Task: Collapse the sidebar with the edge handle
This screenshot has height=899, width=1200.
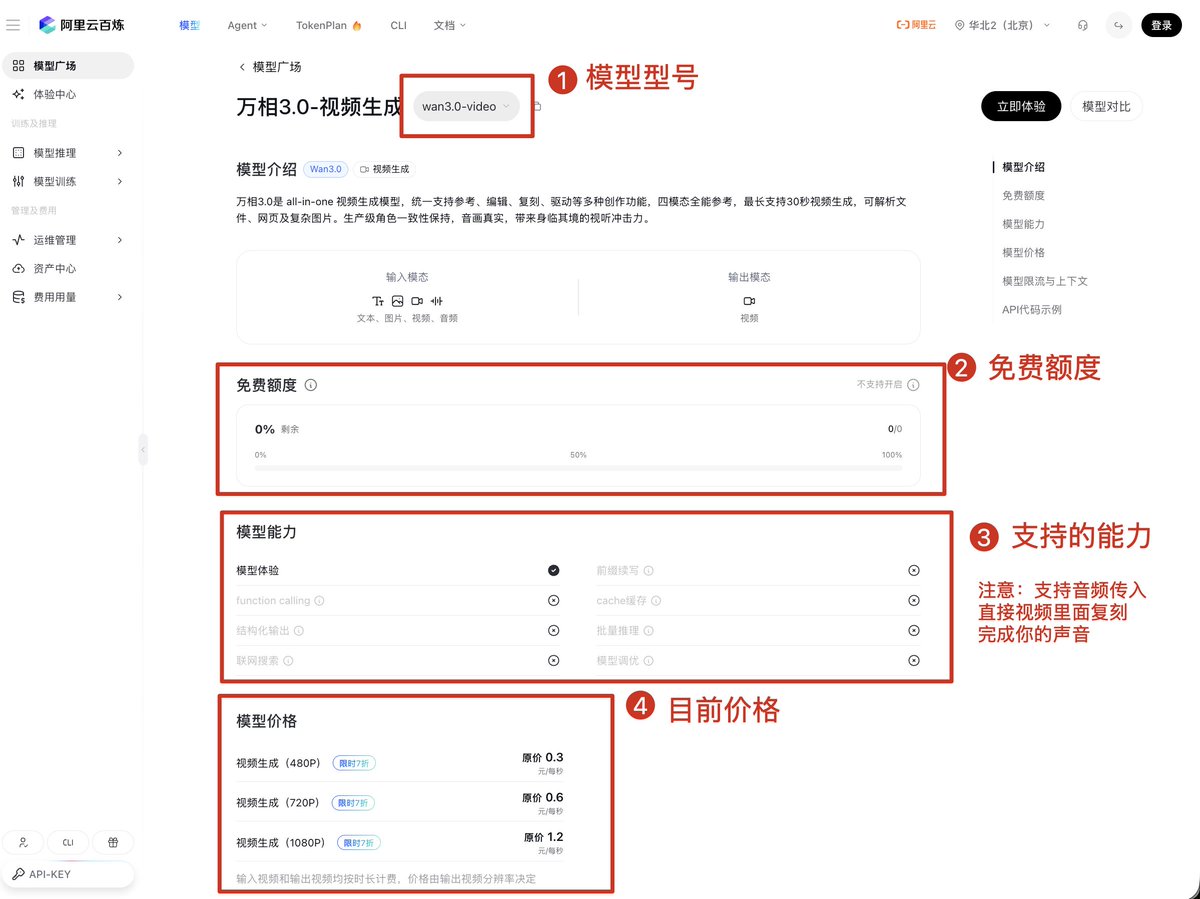Action: coord(142,450)
